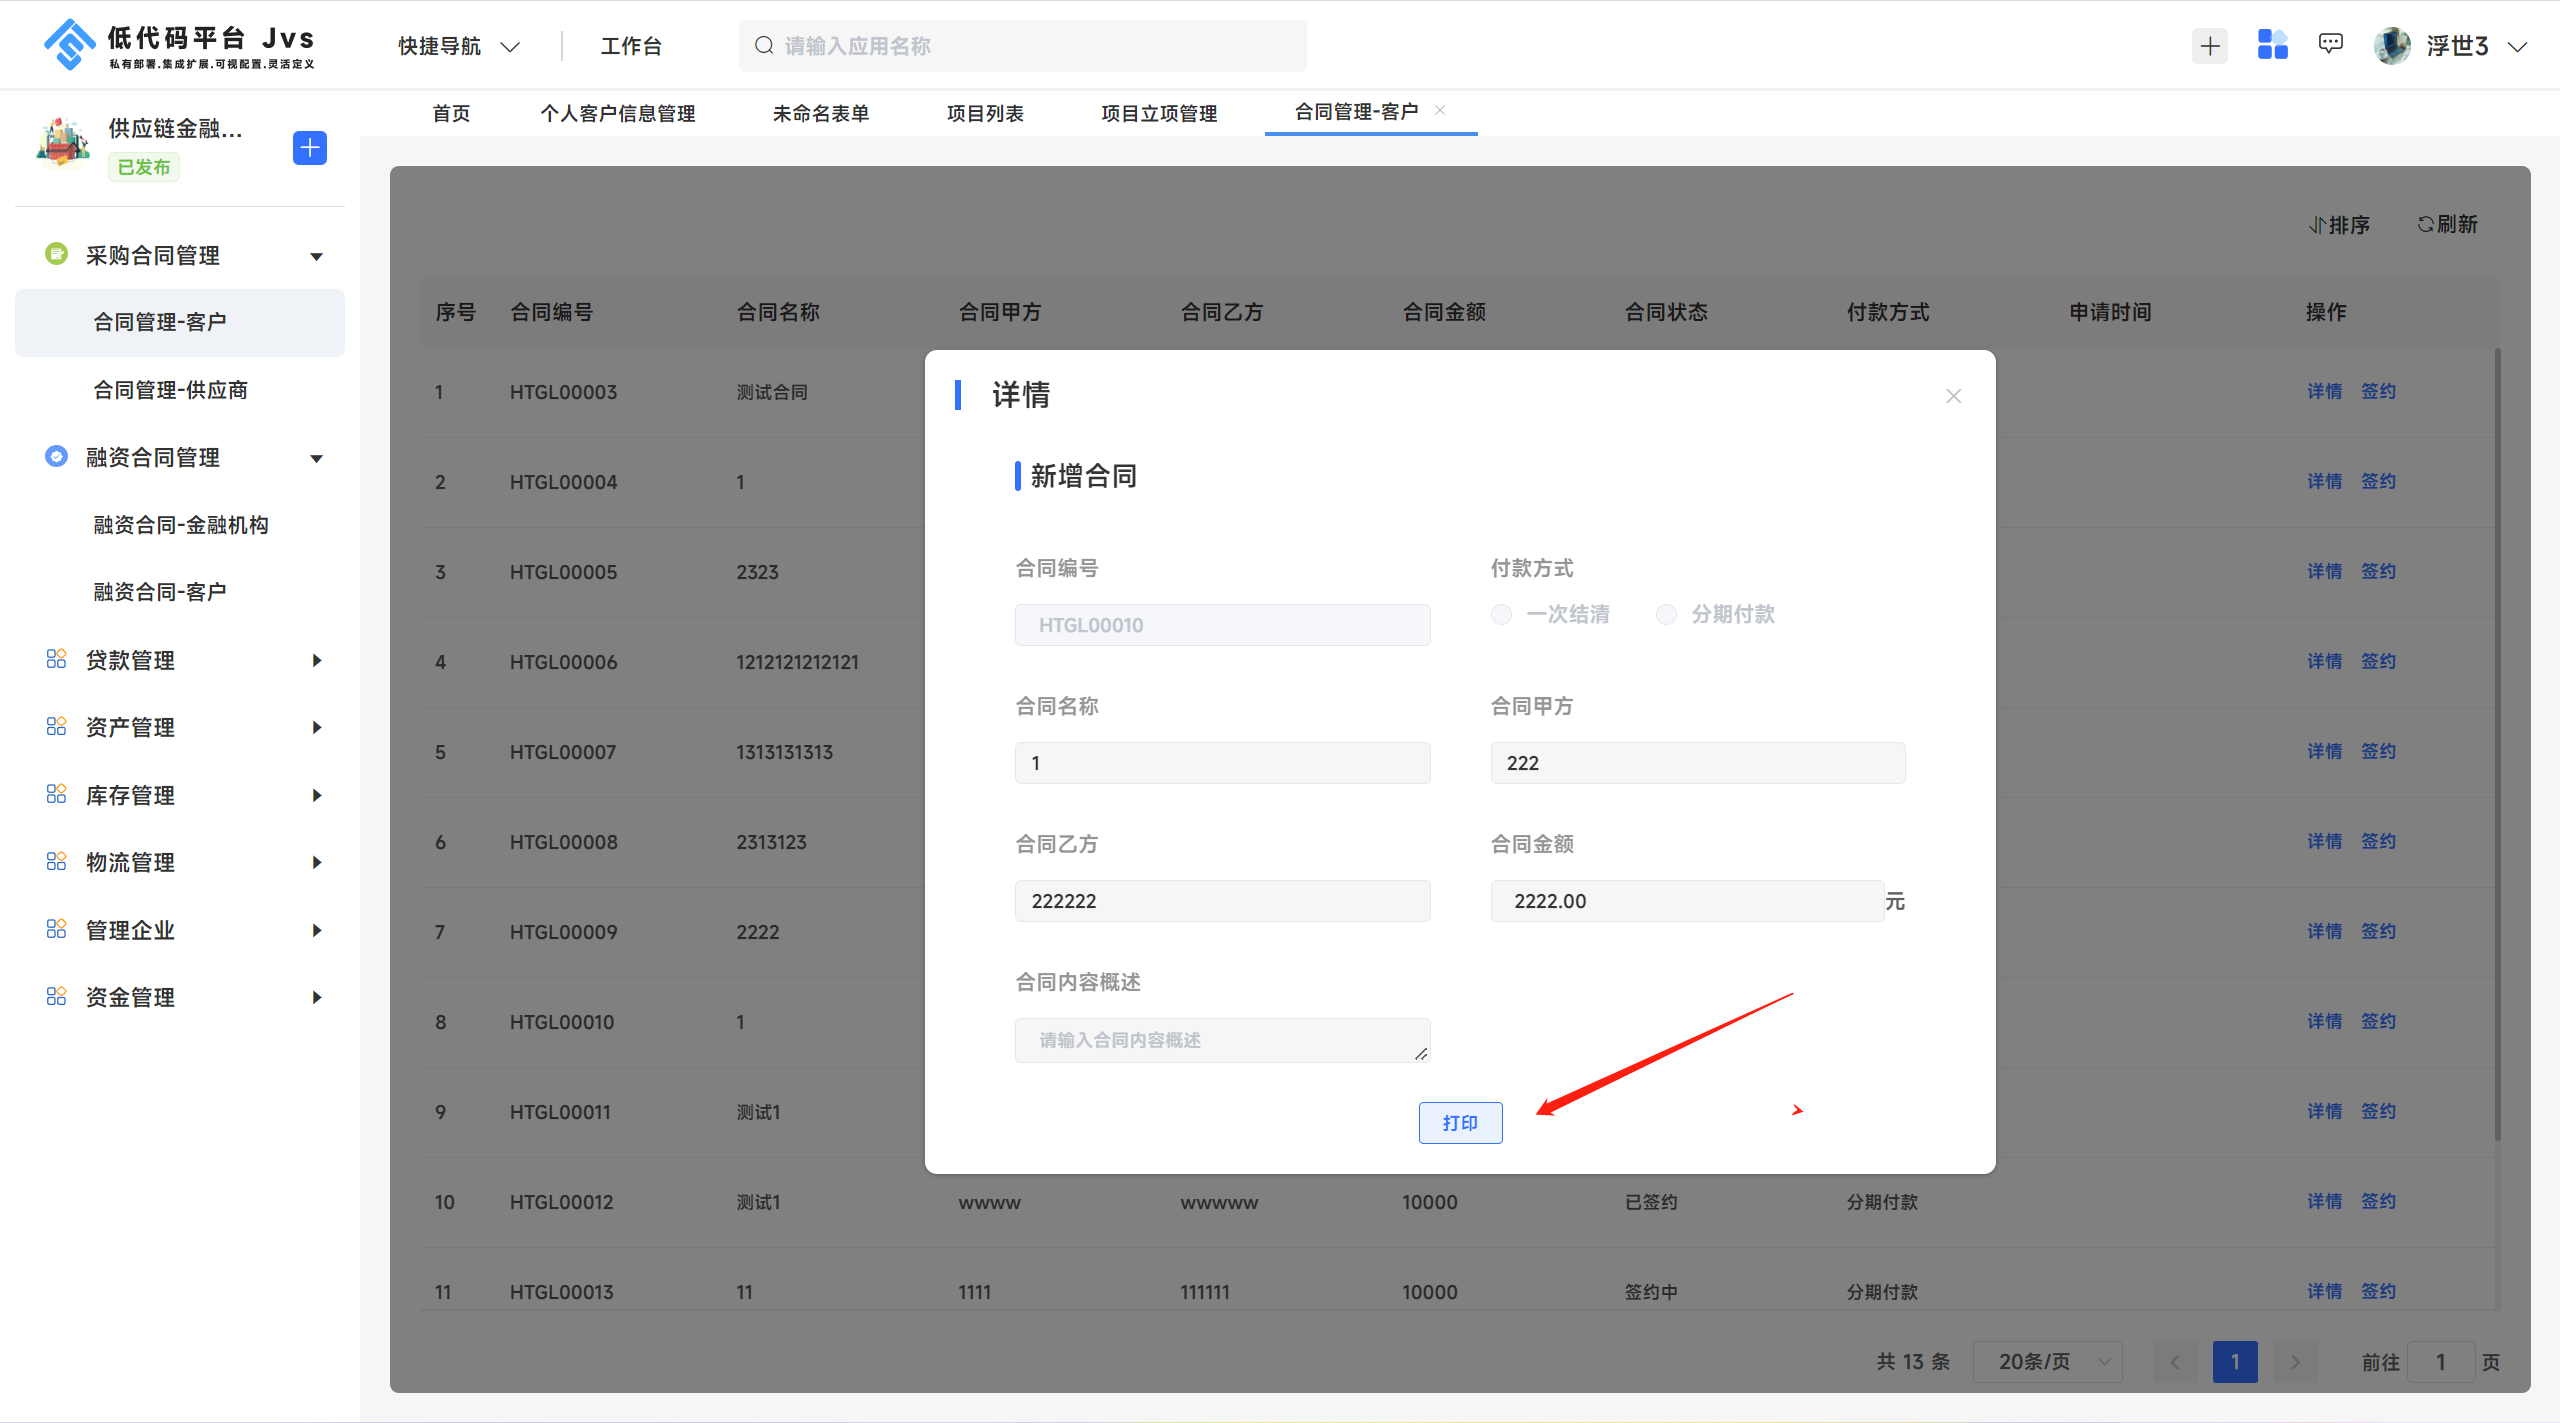Click 签约 link for row HTGL00003

2378,391
